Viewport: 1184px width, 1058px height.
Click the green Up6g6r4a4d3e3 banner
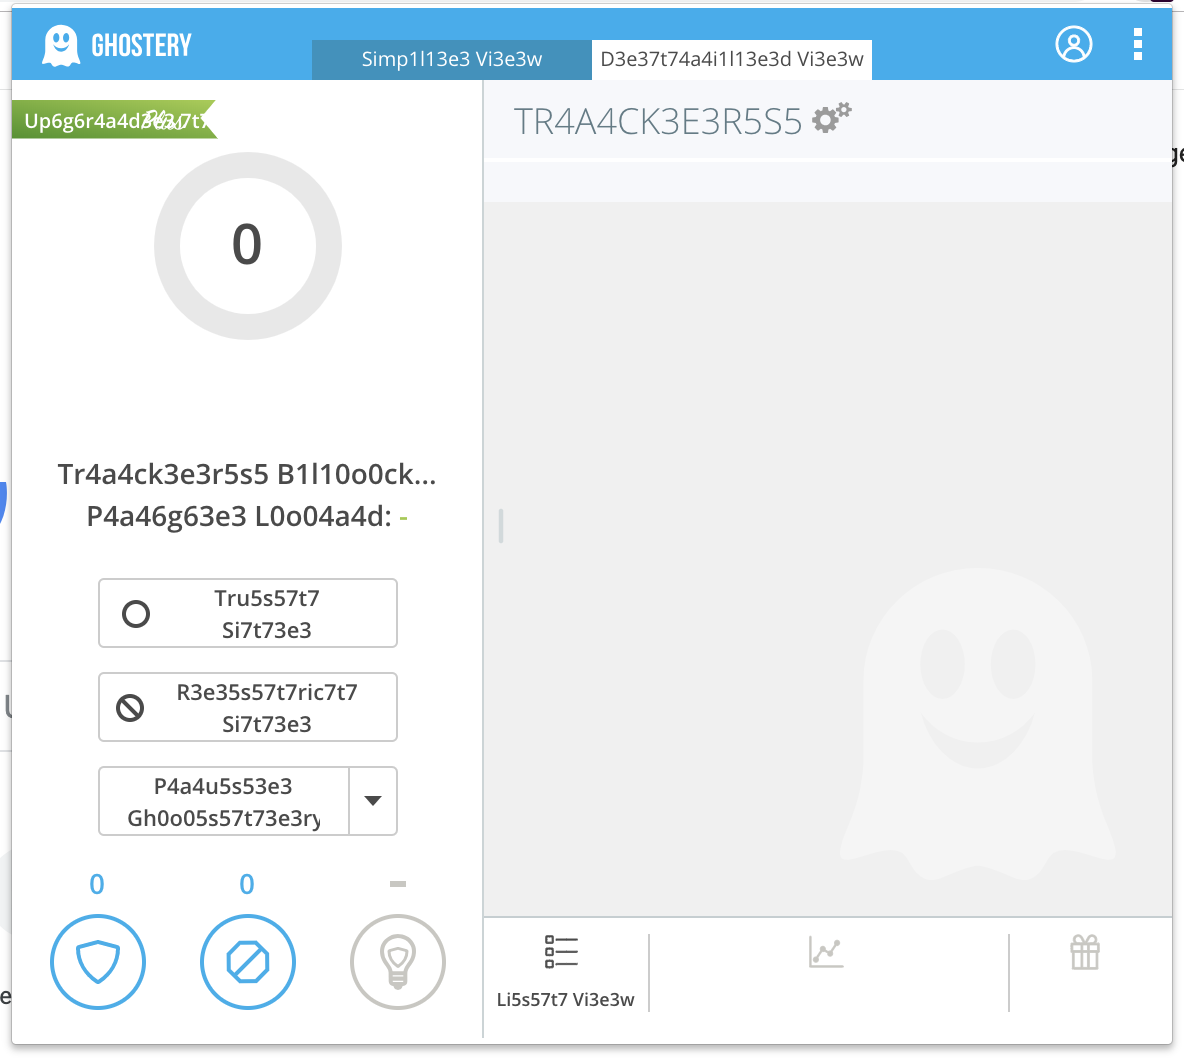pos(114,120)
